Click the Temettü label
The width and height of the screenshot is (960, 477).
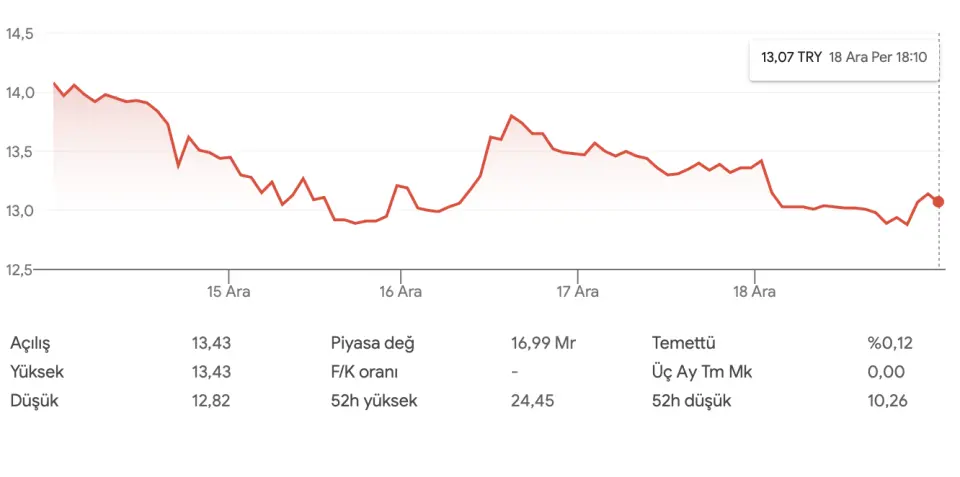(684, 344)
